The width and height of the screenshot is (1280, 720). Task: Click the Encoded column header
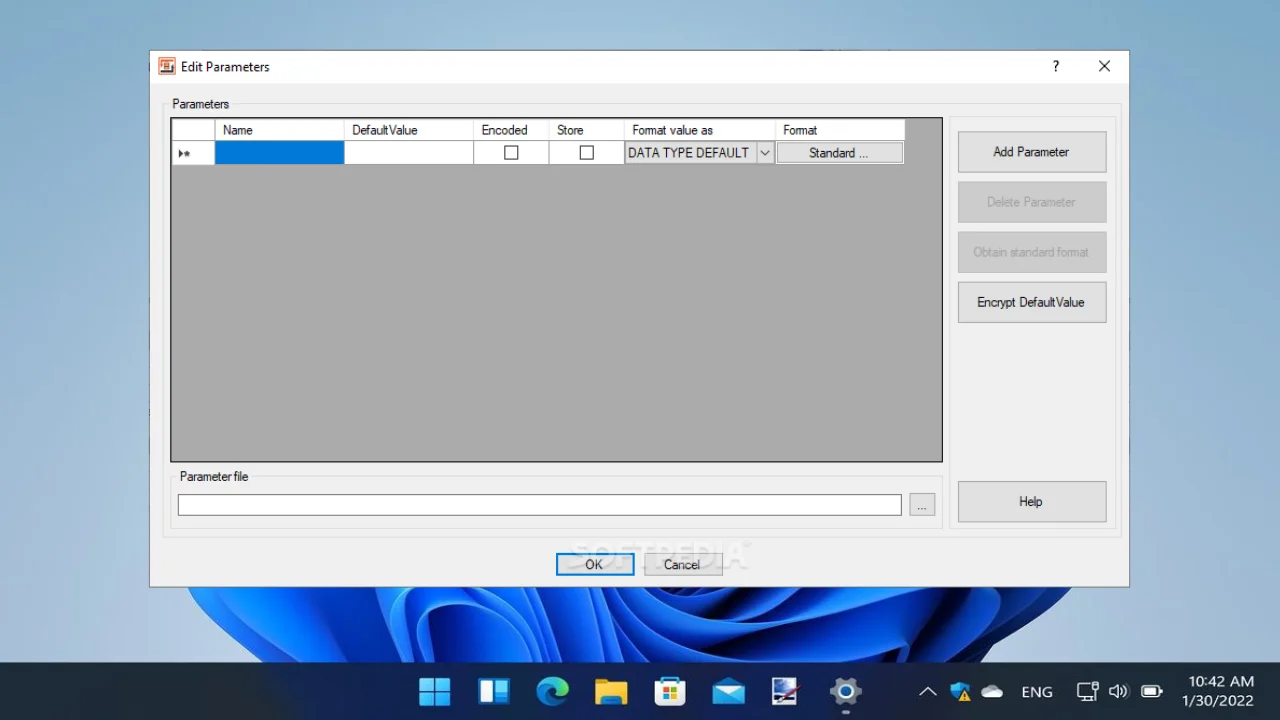click(511, 130)
